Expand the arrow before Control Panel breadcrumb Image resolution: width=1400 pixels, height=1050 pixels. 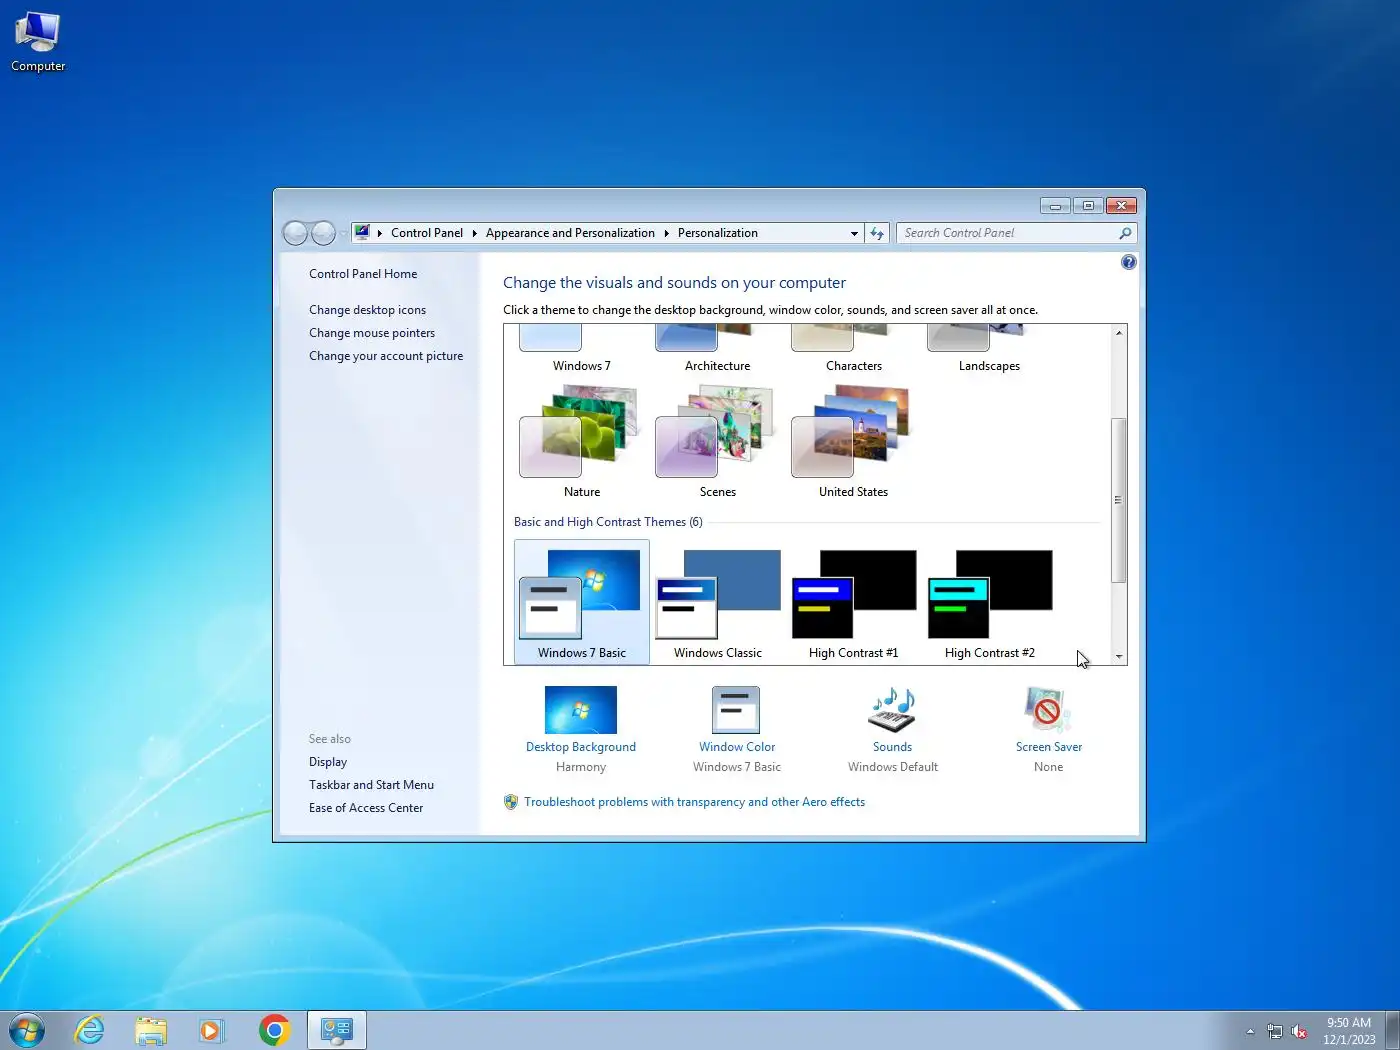380,233
